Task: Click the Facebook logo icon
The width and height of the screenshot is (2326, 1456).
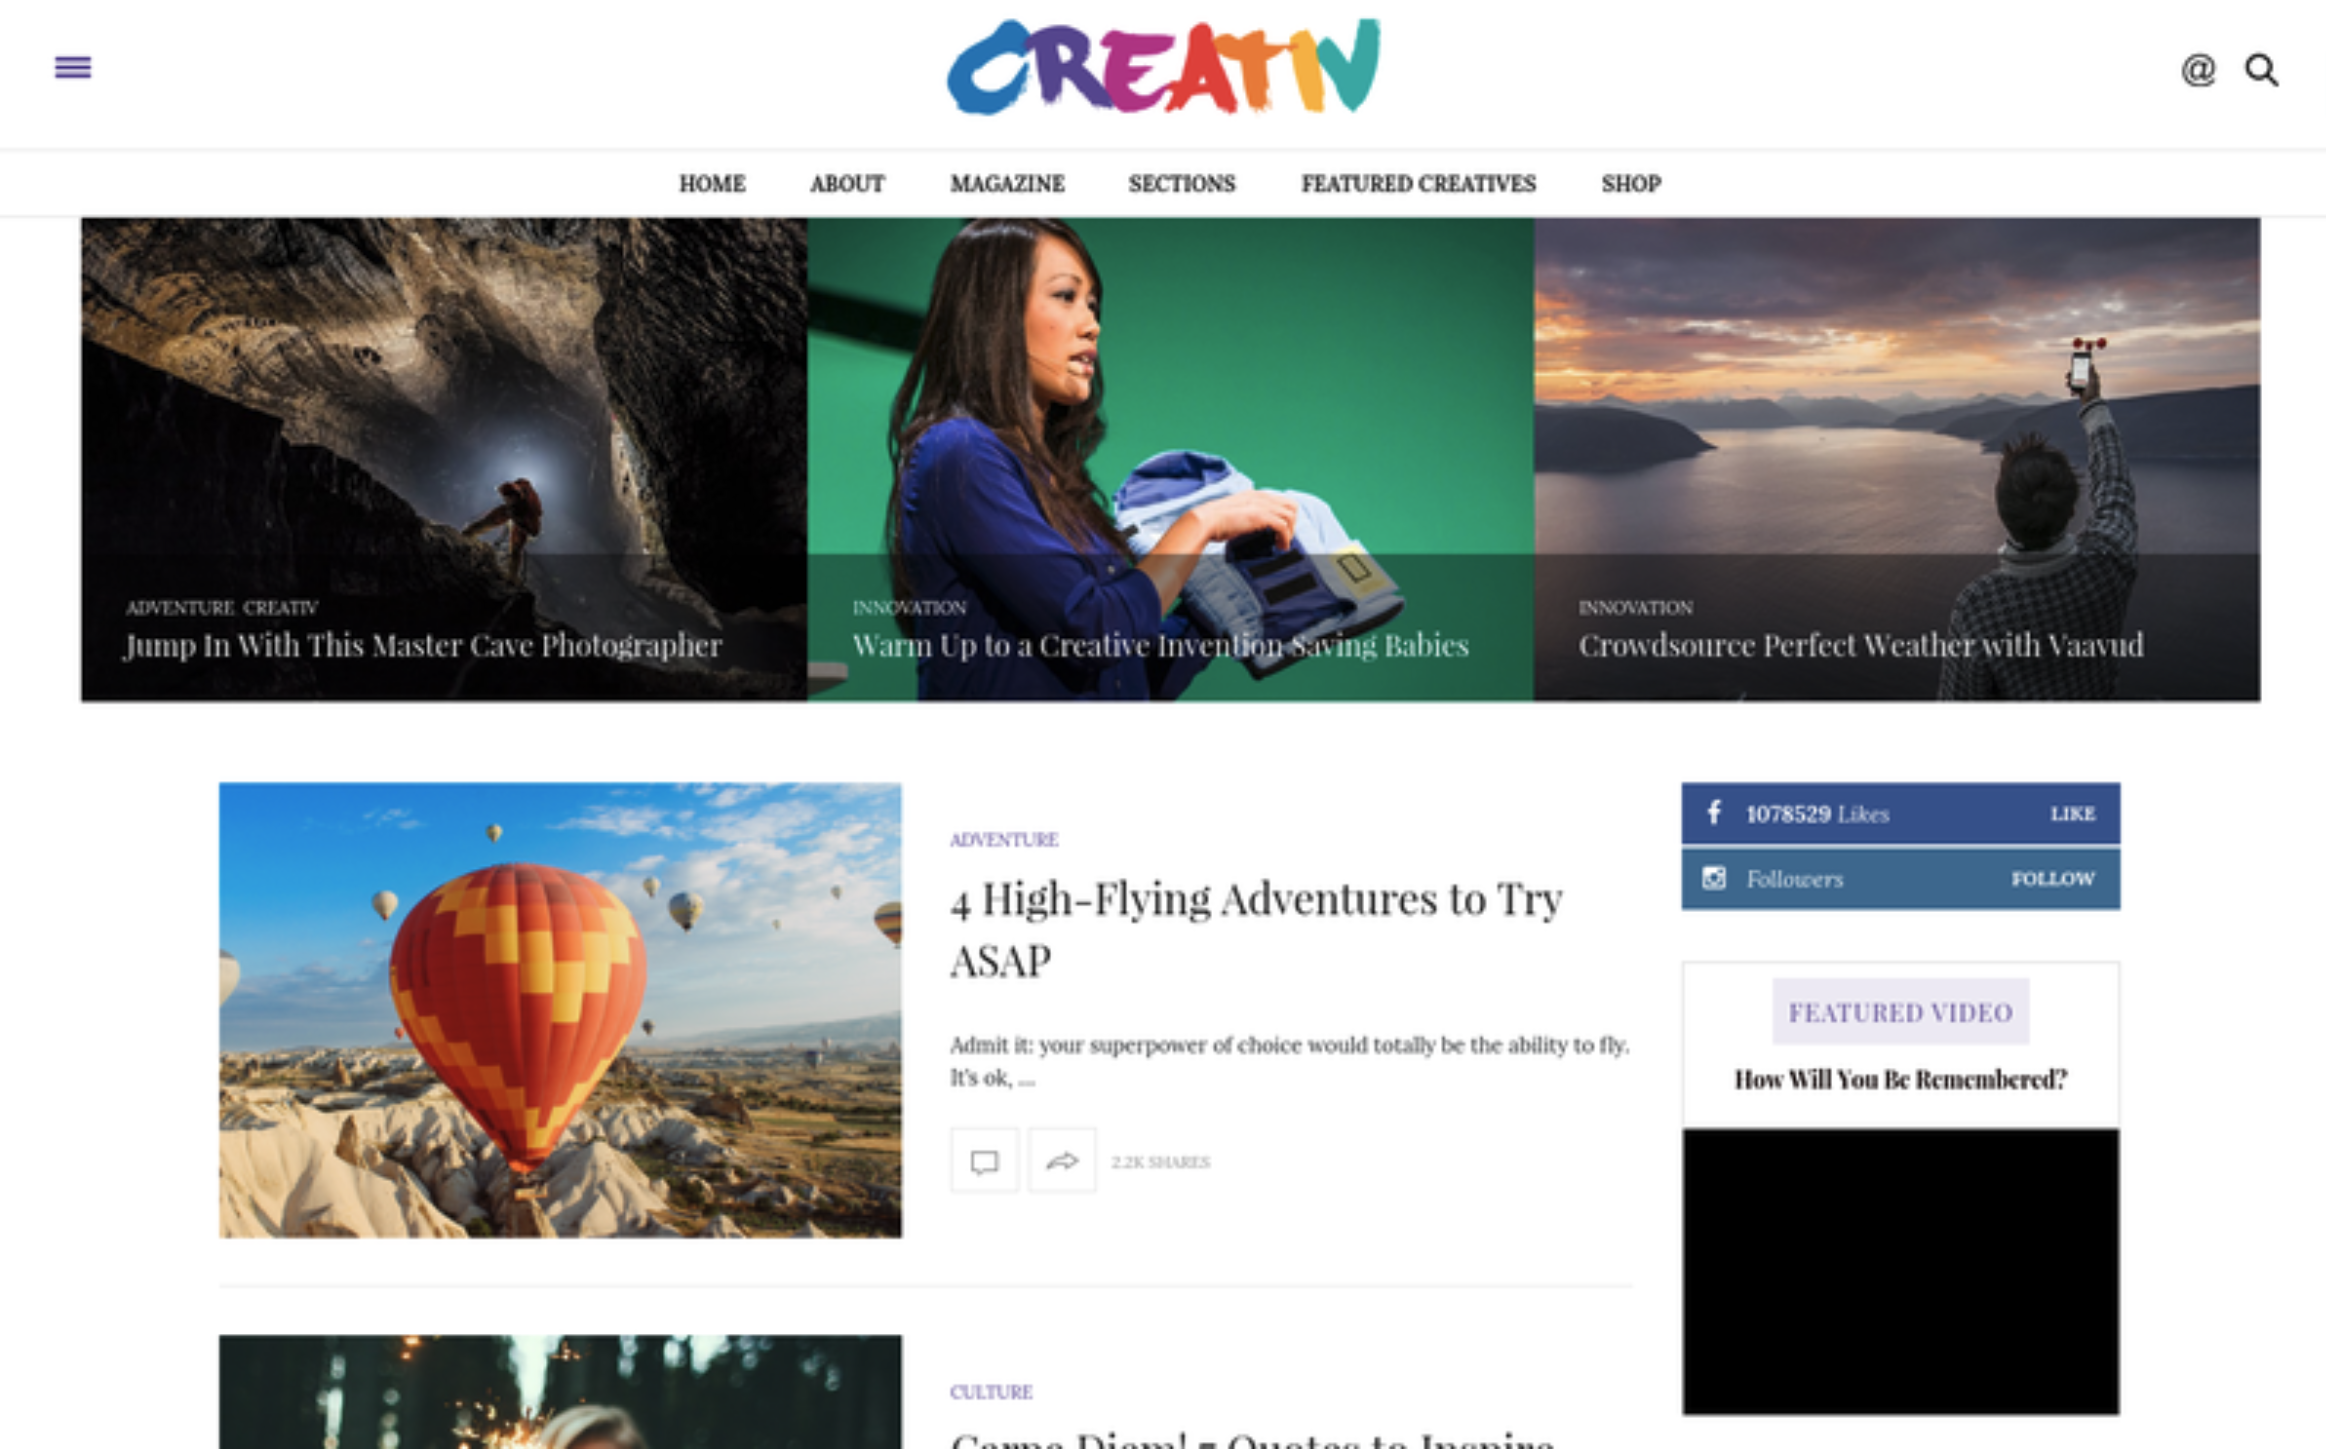Action: pyautogui.click(x=1714, y=813)
